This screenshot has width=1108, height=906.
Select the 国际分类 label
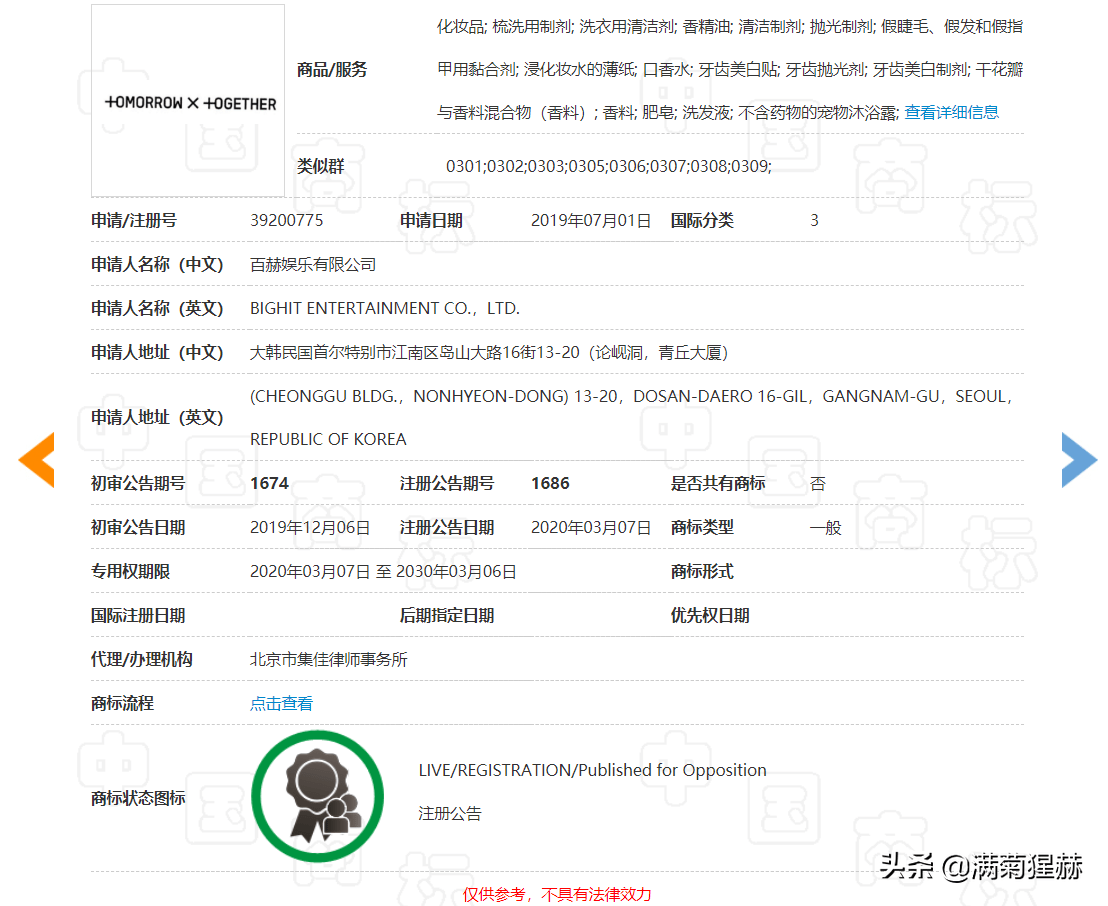(702, 220)
